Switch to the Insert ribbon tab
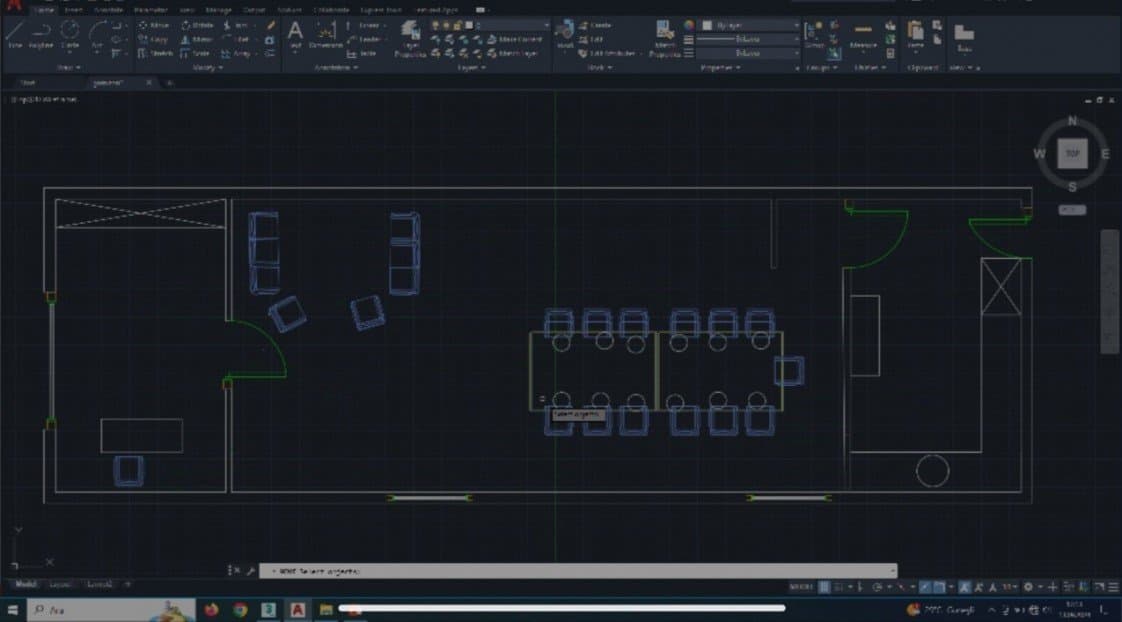 tap(74, 10)
